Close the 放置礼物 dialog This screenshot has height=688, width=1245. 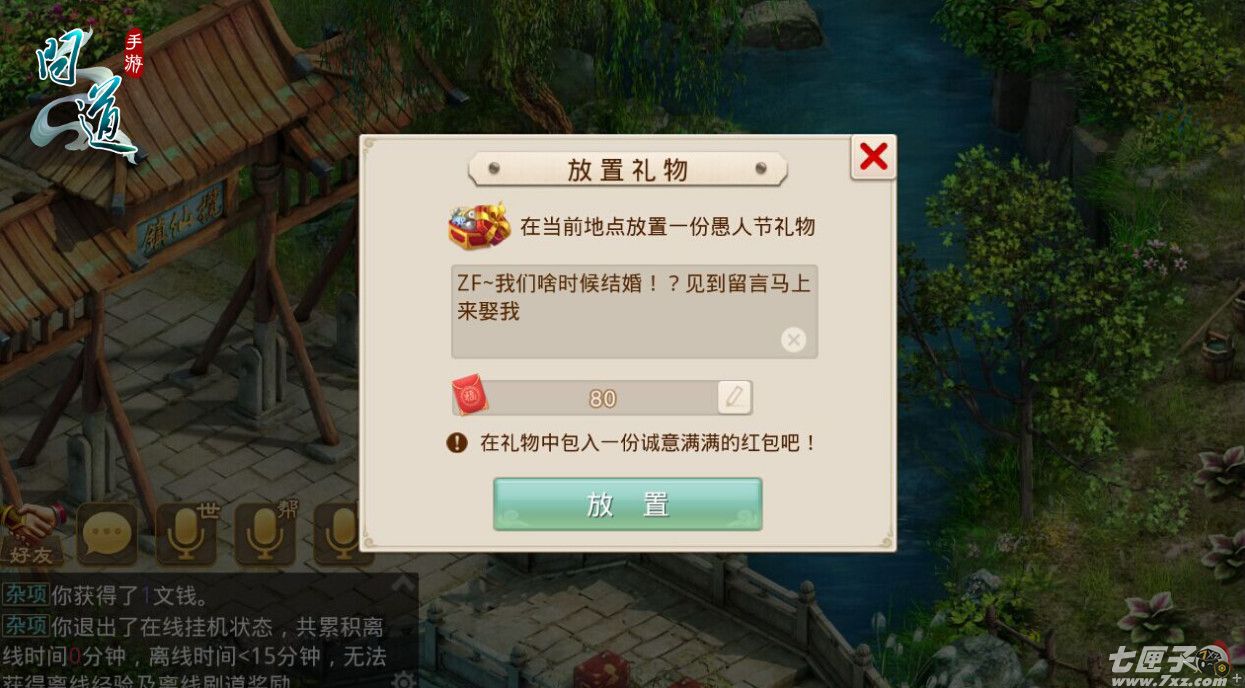[873, 157]
